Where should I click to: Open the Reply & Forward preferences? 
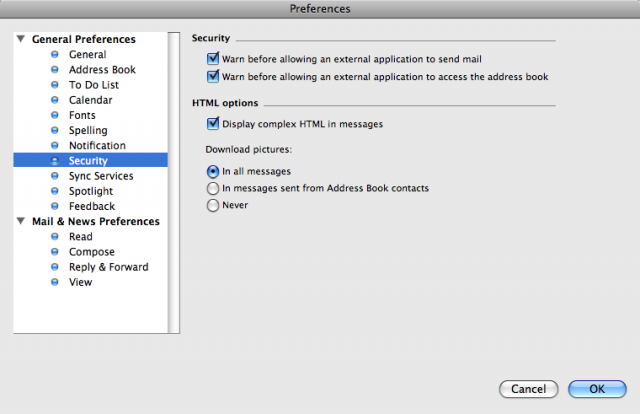(109, 267)
